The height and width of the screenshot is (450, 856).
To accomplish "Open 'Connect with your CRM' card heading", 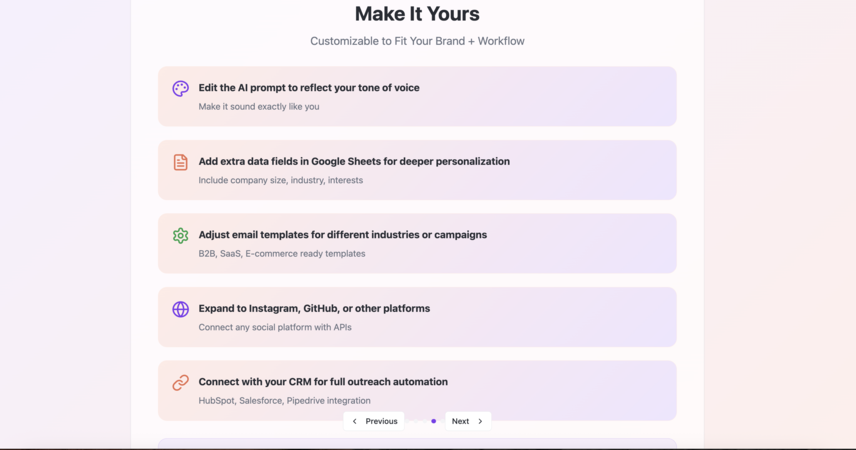I will coord(323,382).
